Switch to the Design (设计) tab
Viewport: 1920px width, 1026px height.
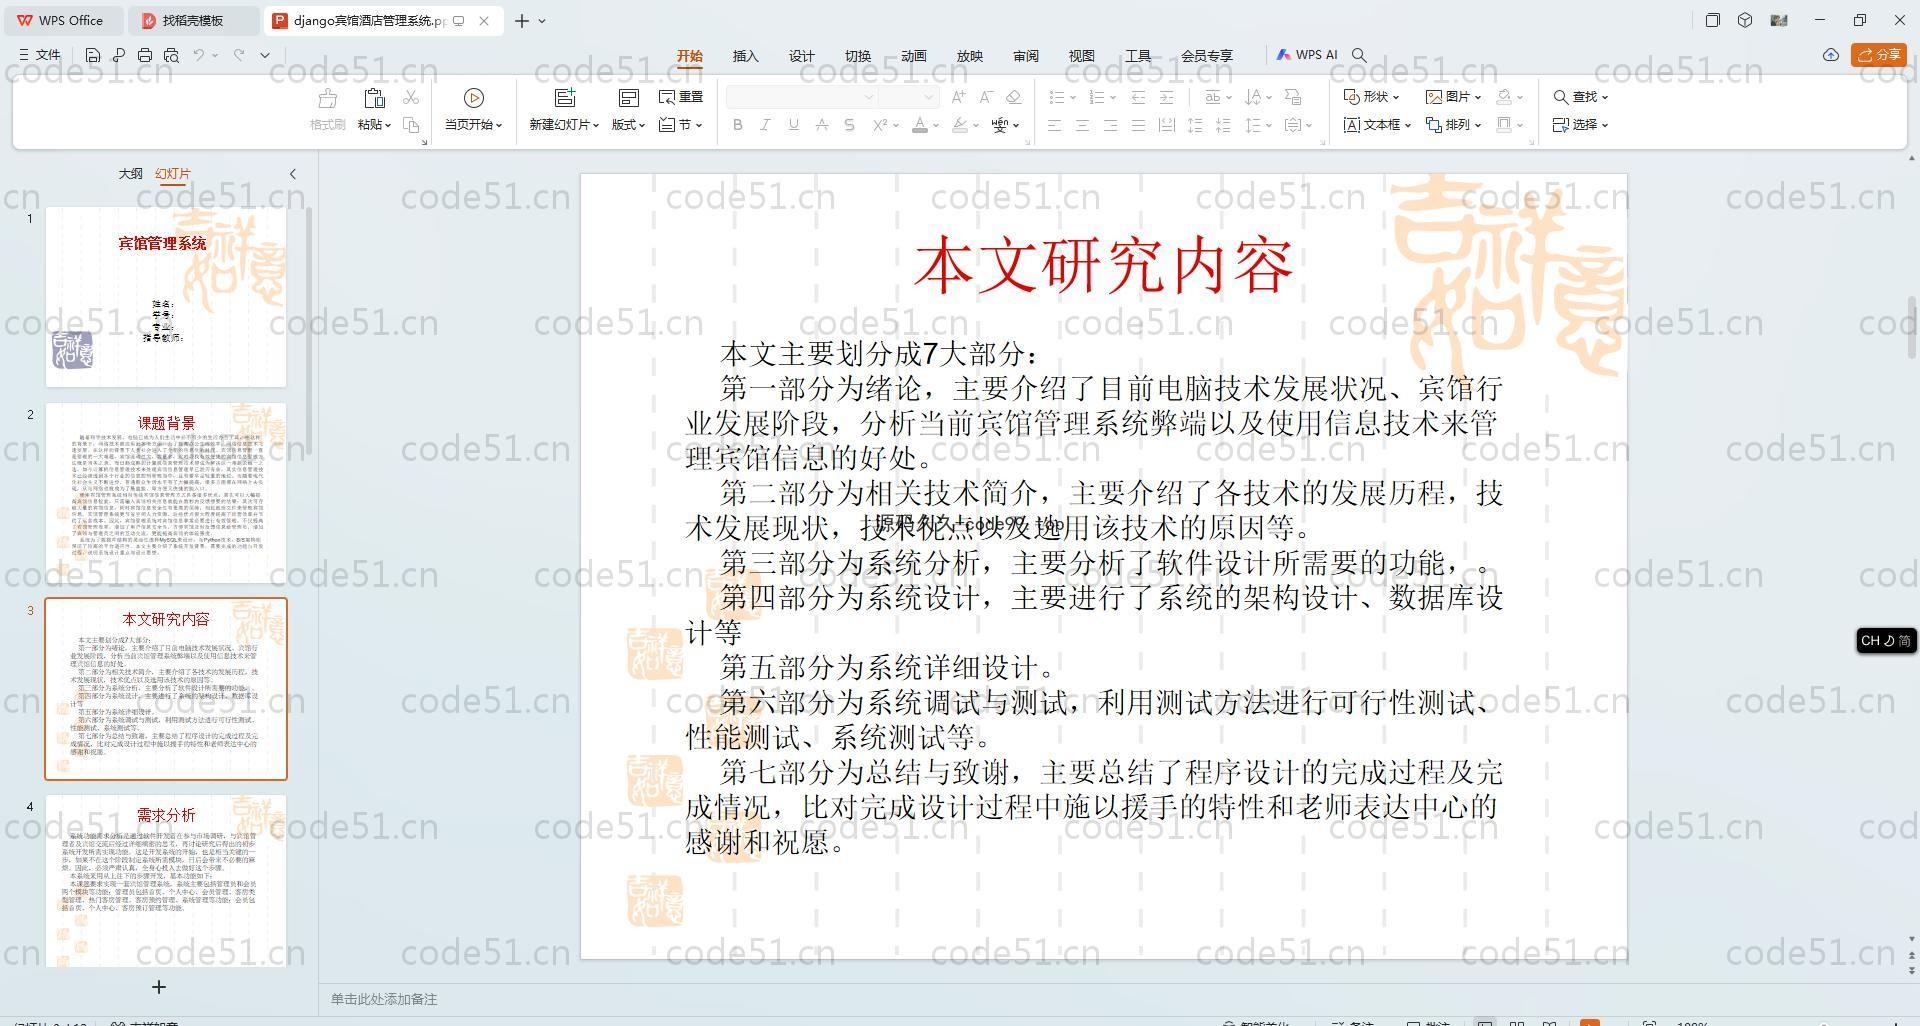(802, 56)
